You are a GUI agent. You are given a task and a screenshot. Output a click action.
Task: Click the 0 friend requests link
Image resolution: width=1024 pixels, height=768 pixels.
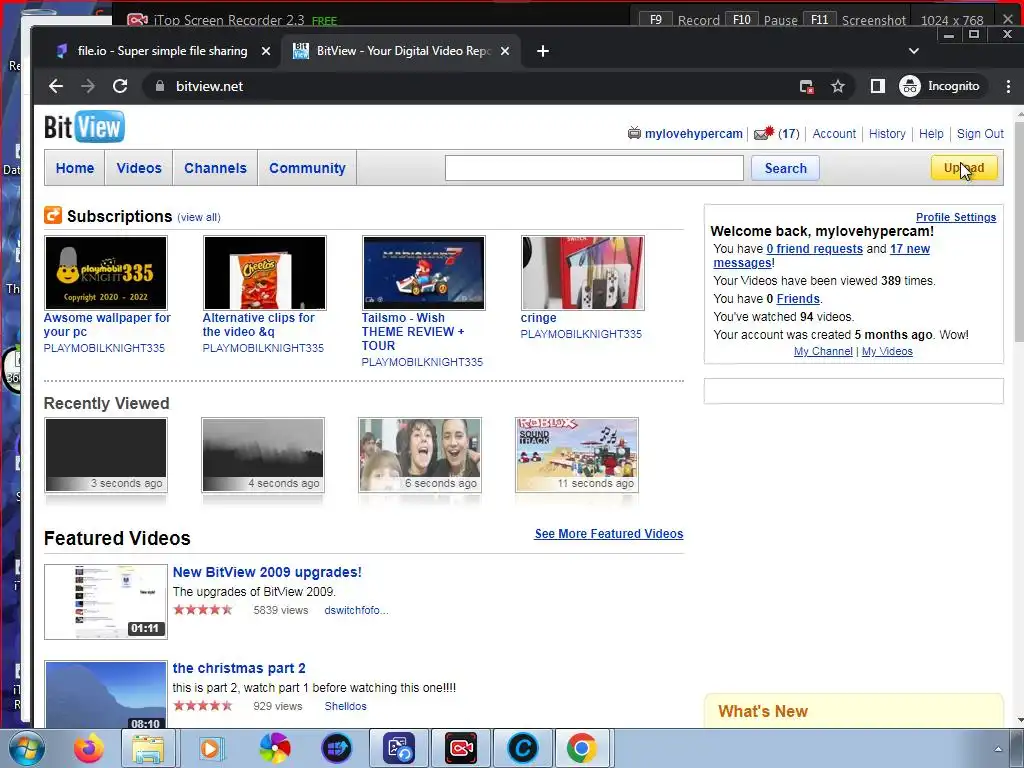pyautogui.click(x=814, y=249)
